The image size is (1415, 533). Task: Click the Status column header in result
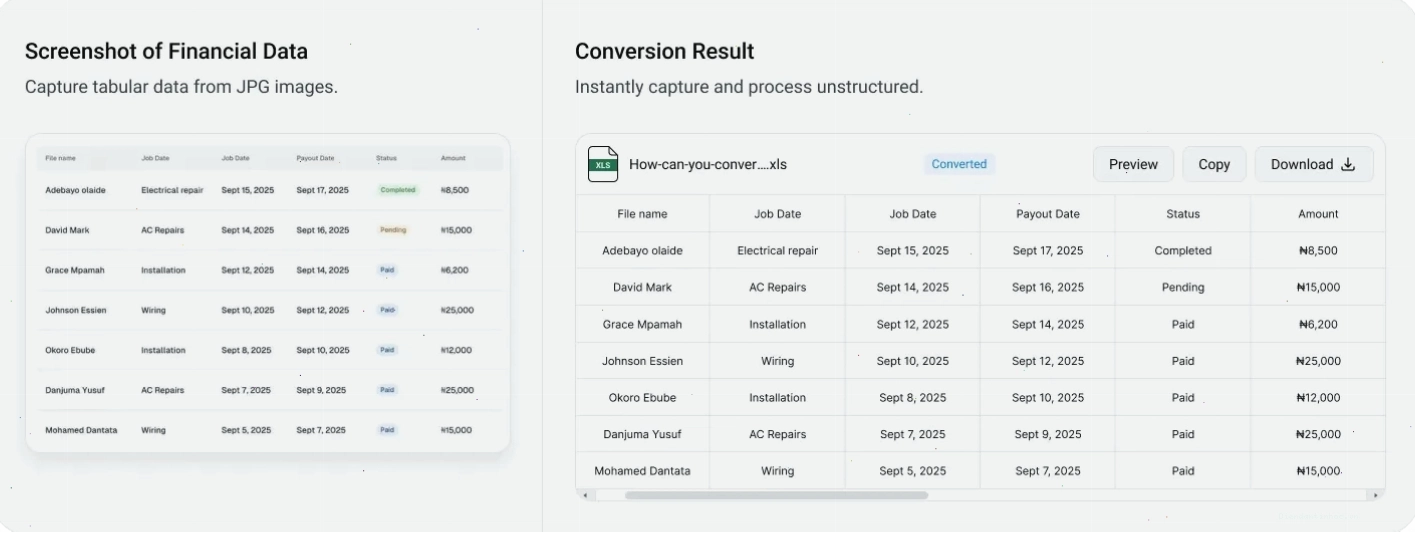click(1183, 214)
